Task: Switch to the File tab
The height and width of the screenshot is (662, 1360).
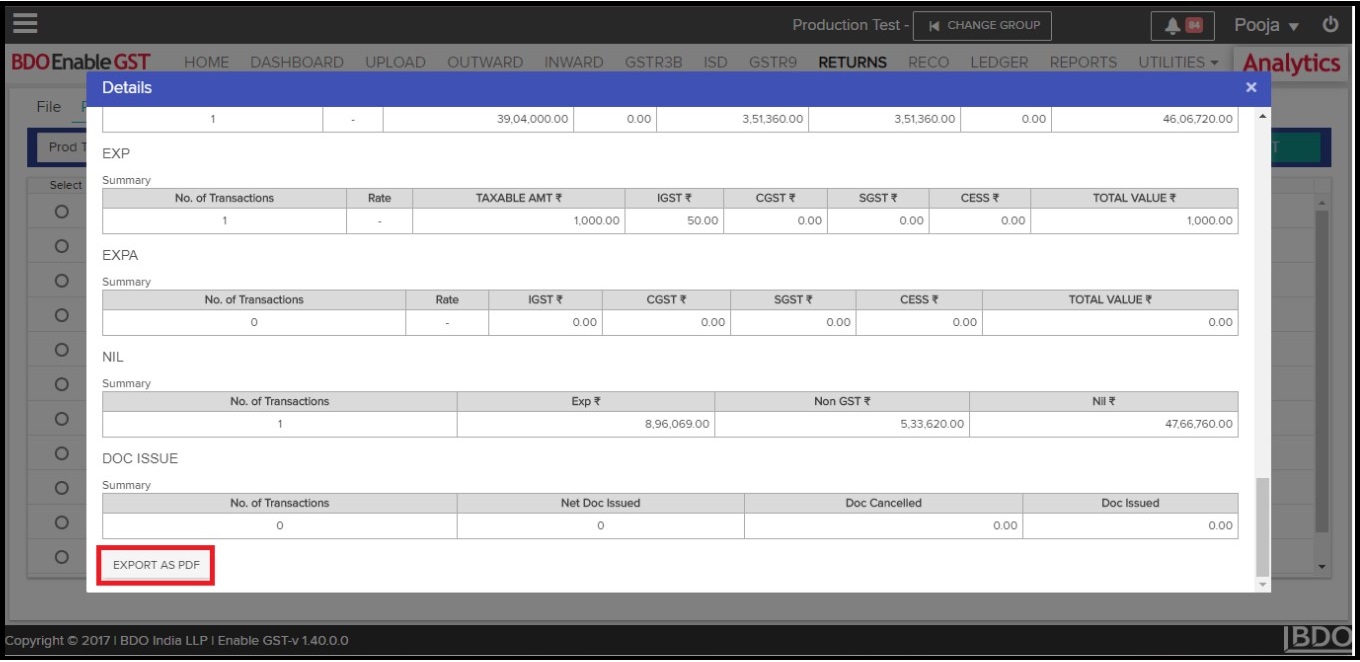Action: click(48, 107)
